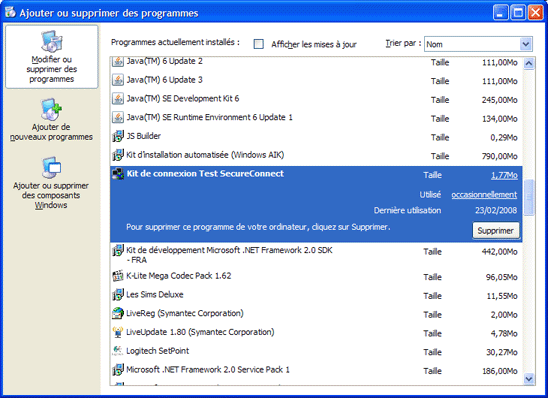This screenshot has width=548, height=398.
Task: Select Java(TM) 6 Update 2 entry
Action: pos(164,61)
